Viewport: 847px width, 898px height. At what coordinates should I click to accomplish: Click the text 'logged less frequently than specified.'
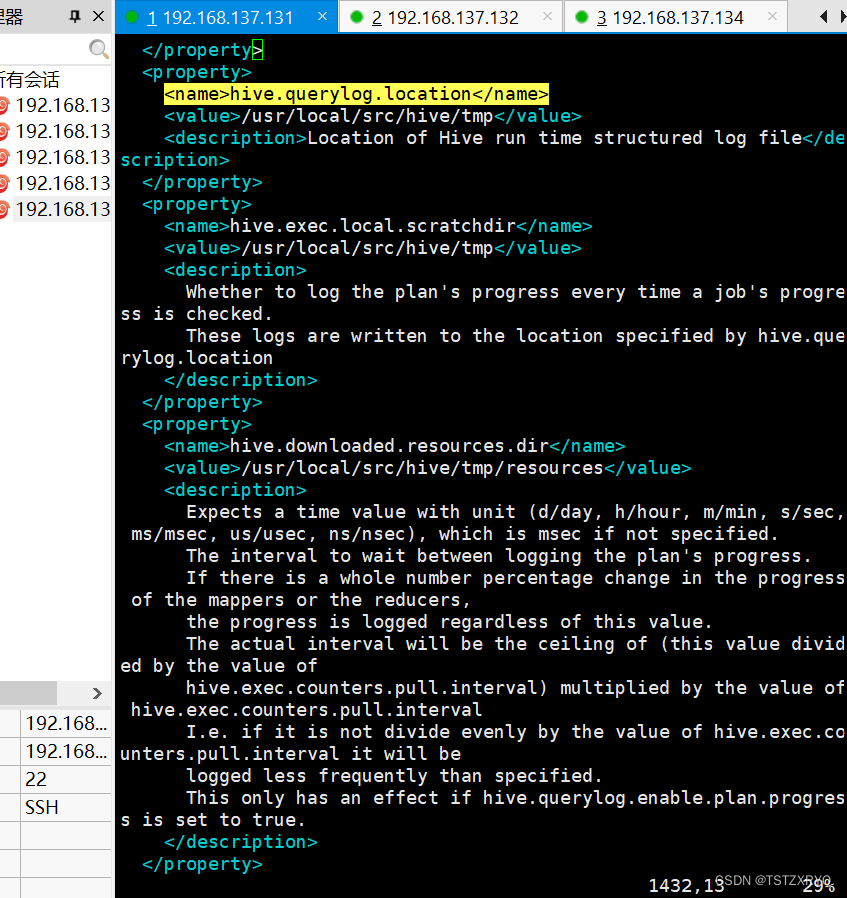pyautogui.click(x=395, y=776)
